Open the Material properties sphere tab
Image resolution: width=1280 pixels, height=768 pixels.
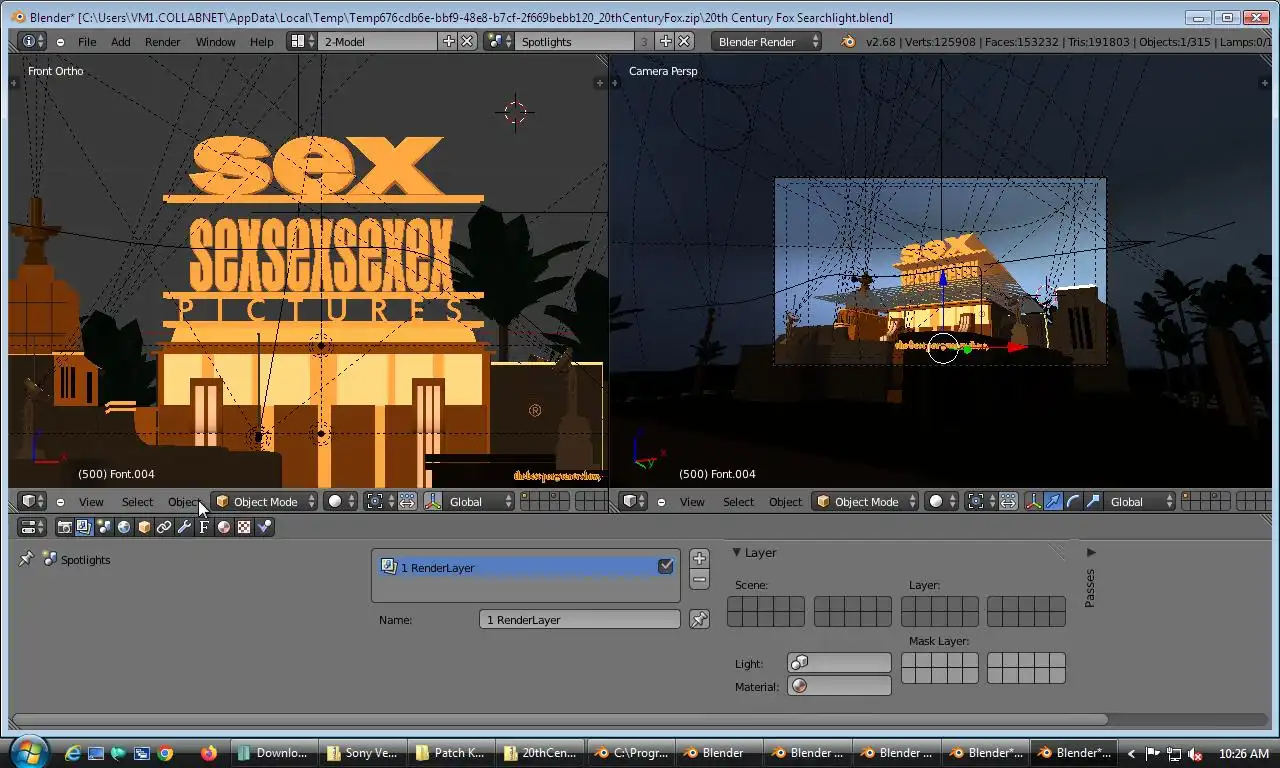click(x=224, y=527)
